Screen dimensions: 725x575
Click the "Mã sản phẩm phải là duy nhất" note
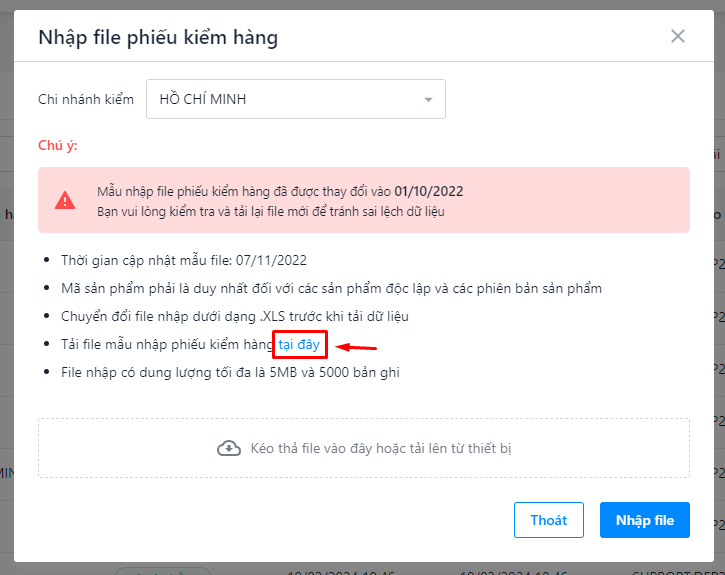point(332,288)
